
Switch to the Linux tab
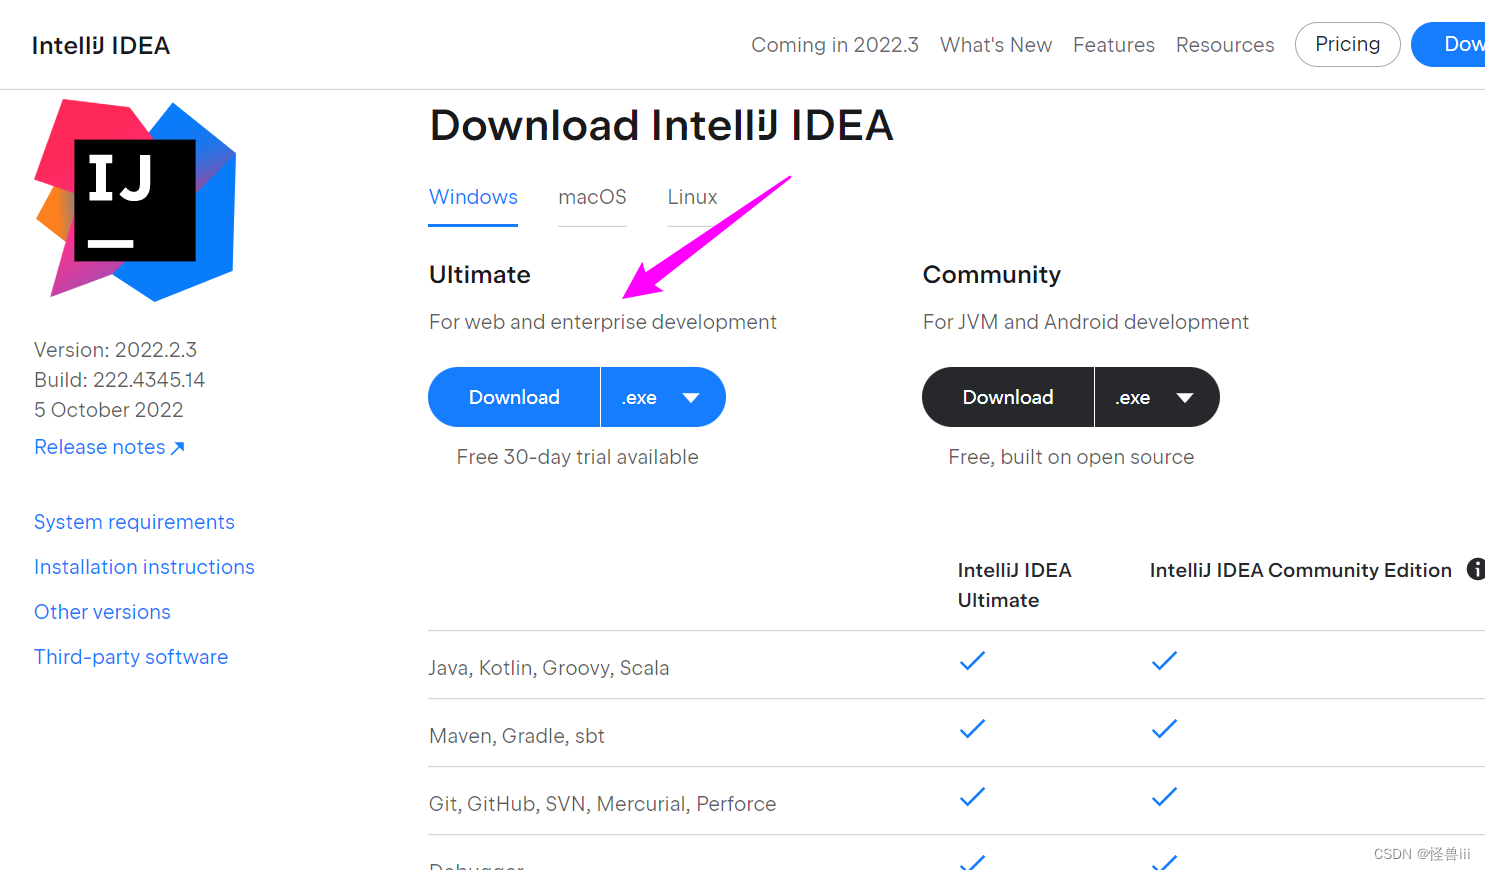coord(692,197)
